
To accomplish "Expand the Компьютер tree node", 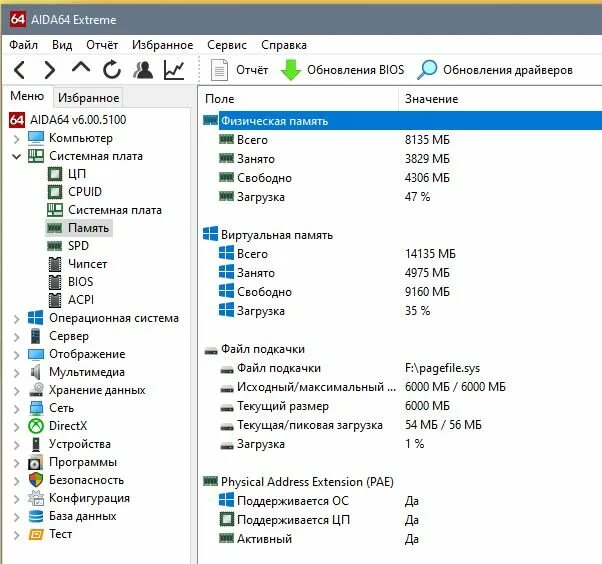I will point(17,139).
